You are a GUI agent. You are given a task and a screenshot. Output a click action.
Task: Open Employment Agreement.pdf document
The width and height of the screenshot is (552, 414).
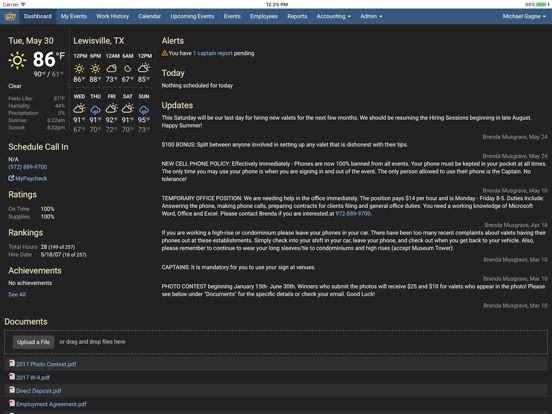pos(51,404)
